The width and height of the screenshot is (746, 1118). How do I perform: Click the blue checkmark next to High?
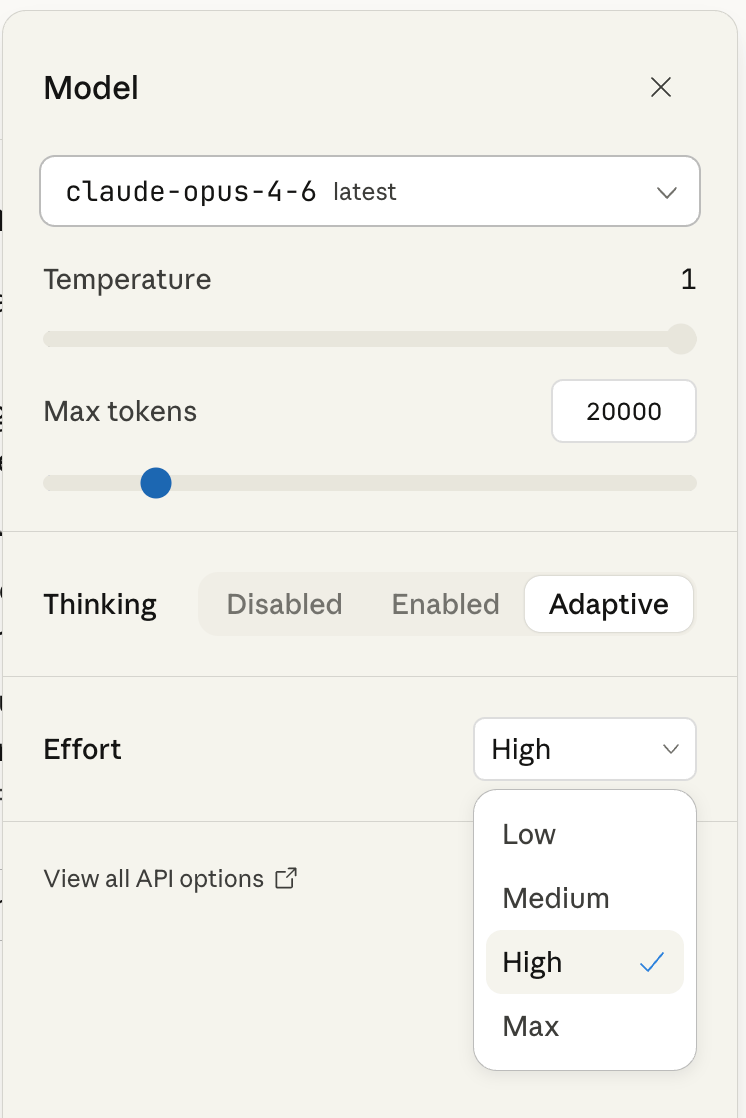(x=653, y=962)
